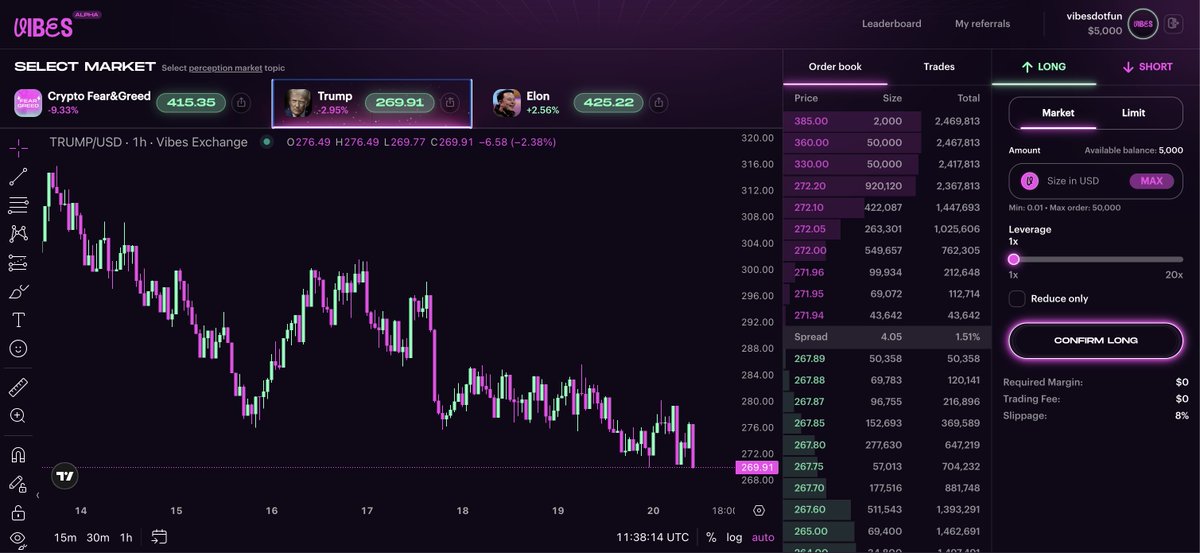Click the Vibes logo
The image size is (1200, 553).
tap(44, 27)
